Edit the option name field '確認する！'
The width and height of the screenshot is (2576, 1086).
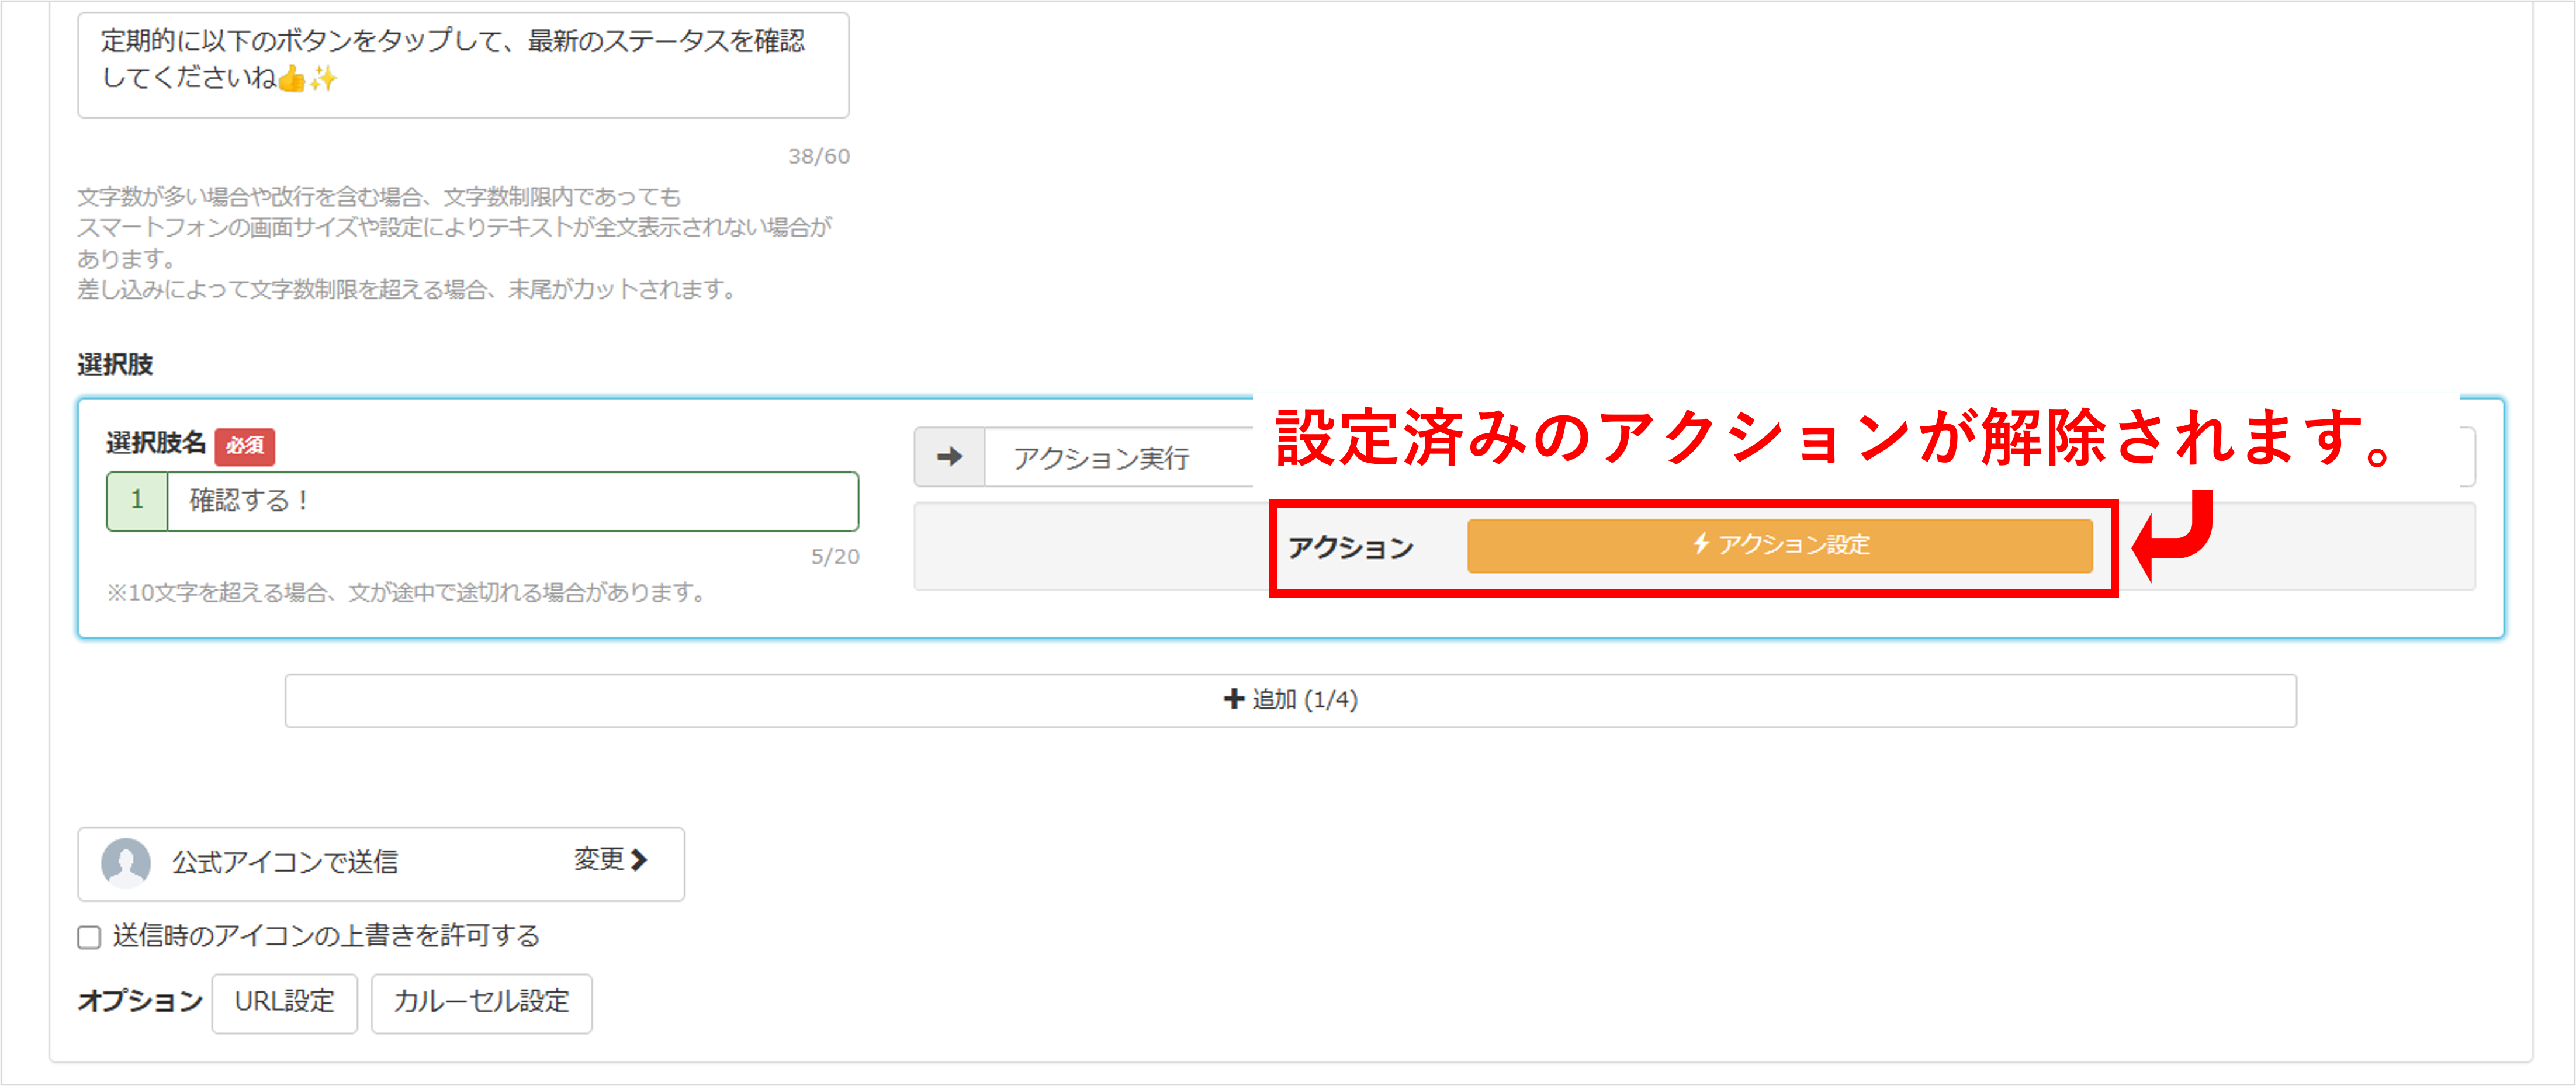click(512, 501)
